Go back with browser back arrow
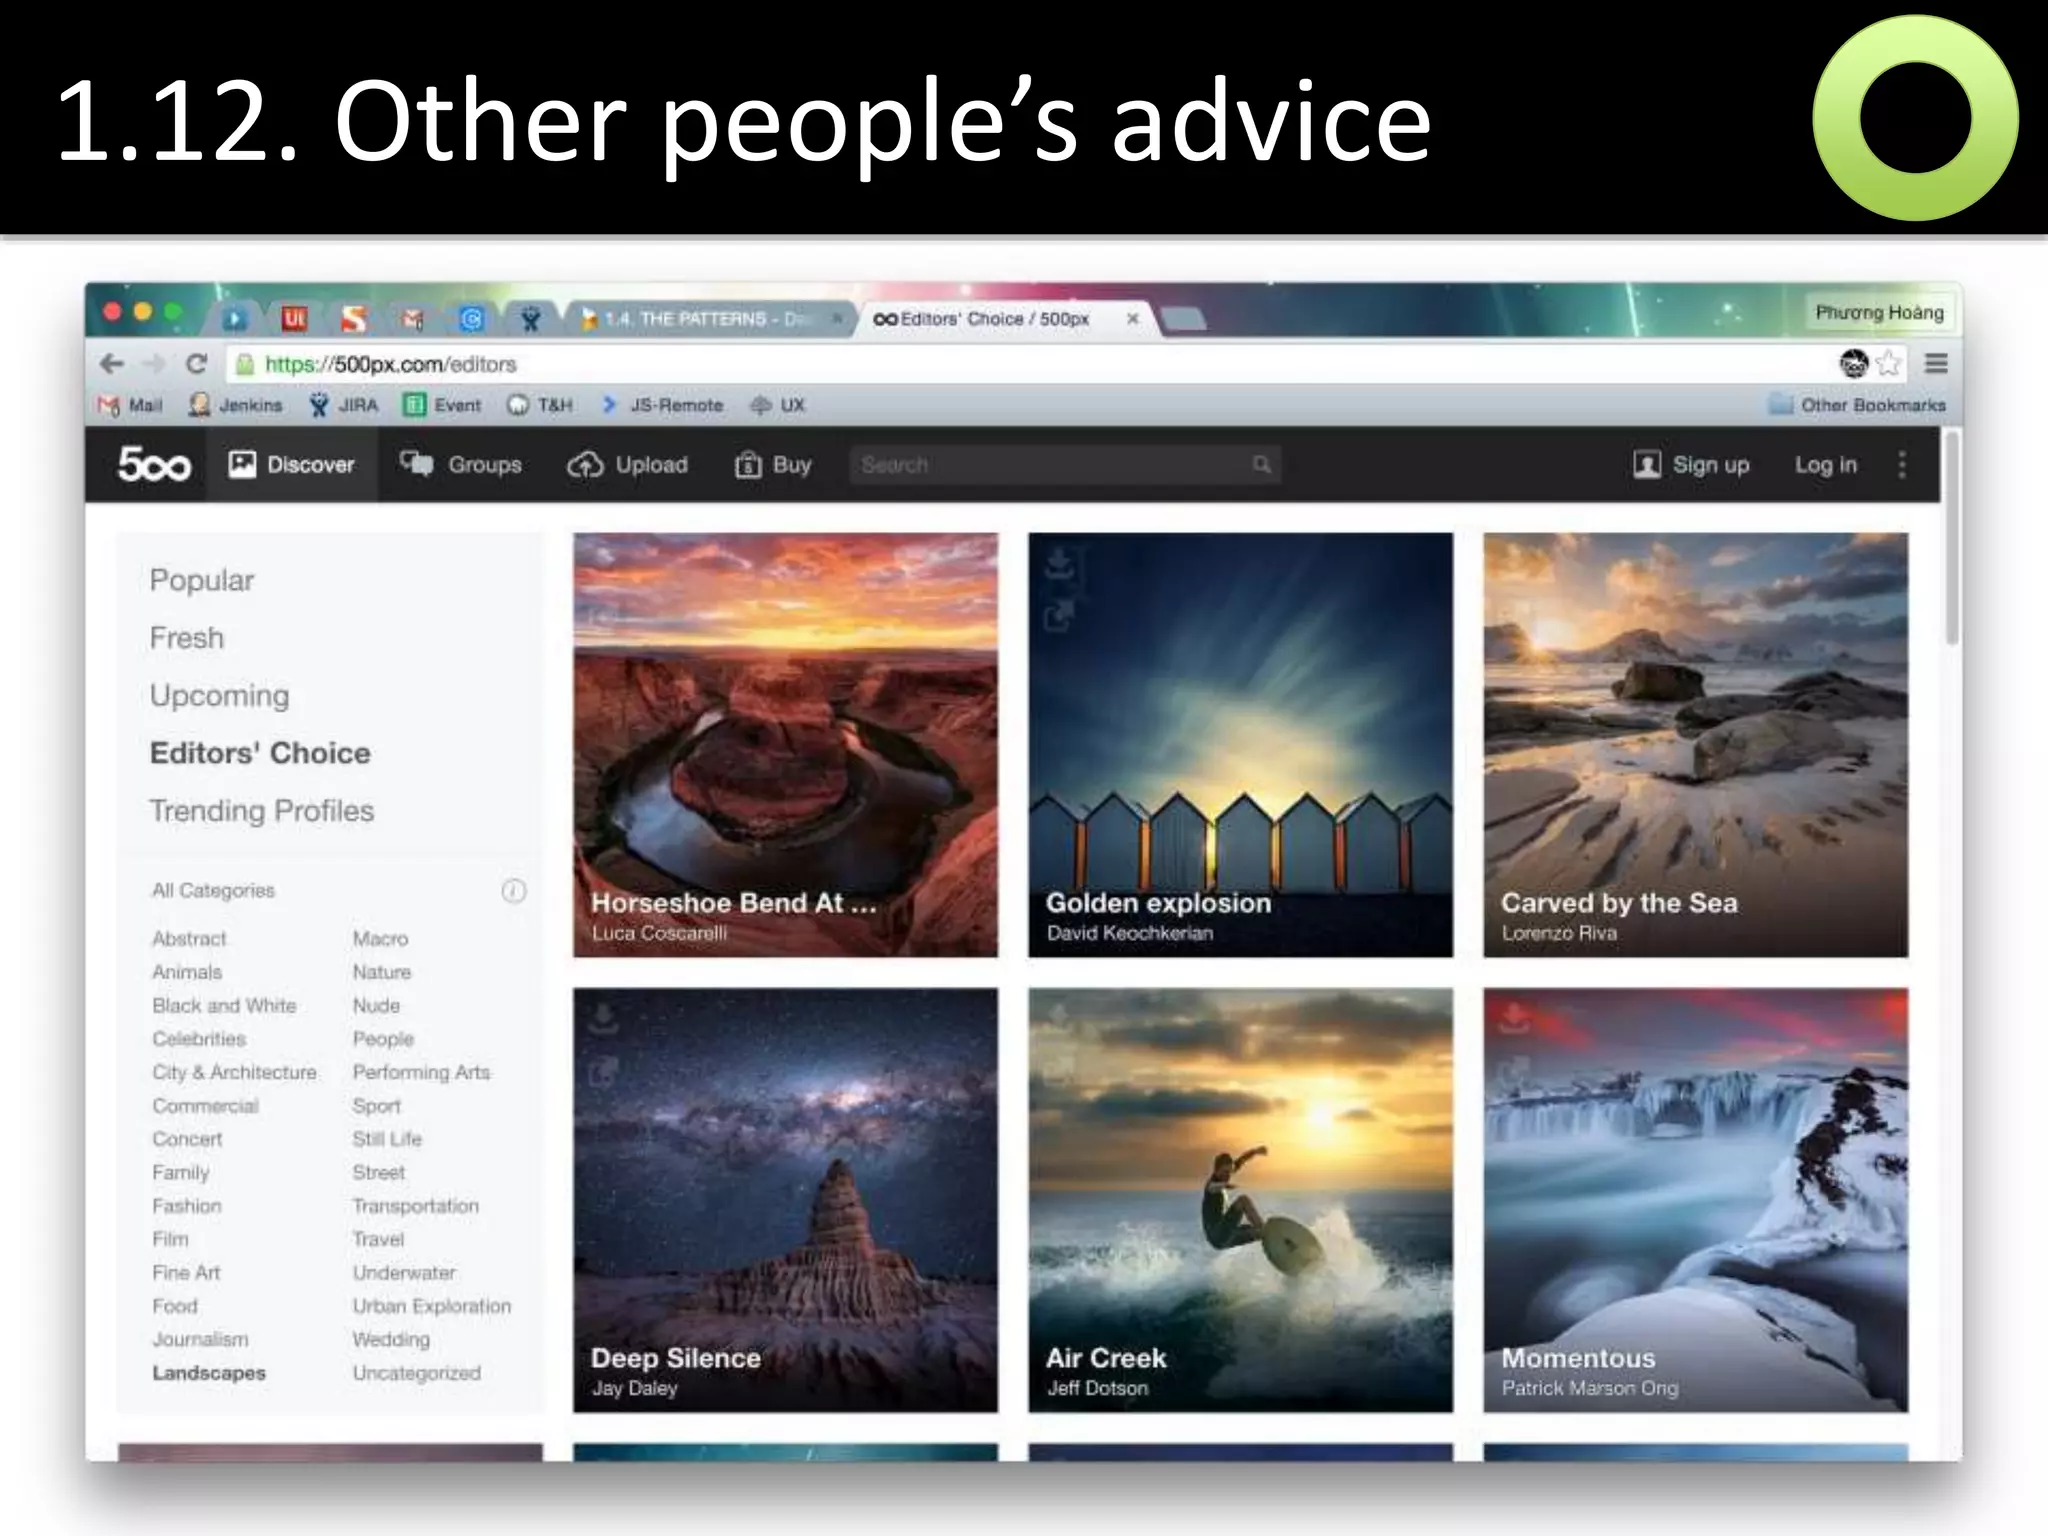 coord(112,364)
